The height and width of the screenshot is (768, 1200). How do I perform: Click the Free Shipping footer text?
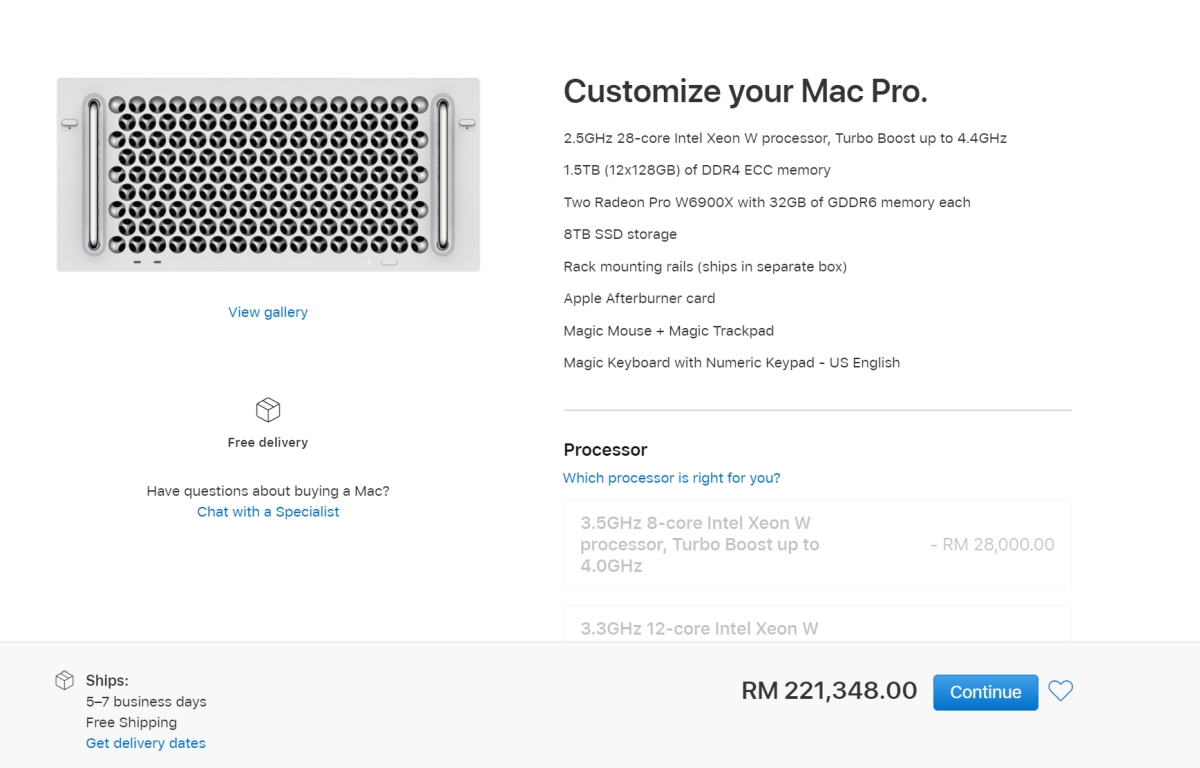(x=131, y=722)
